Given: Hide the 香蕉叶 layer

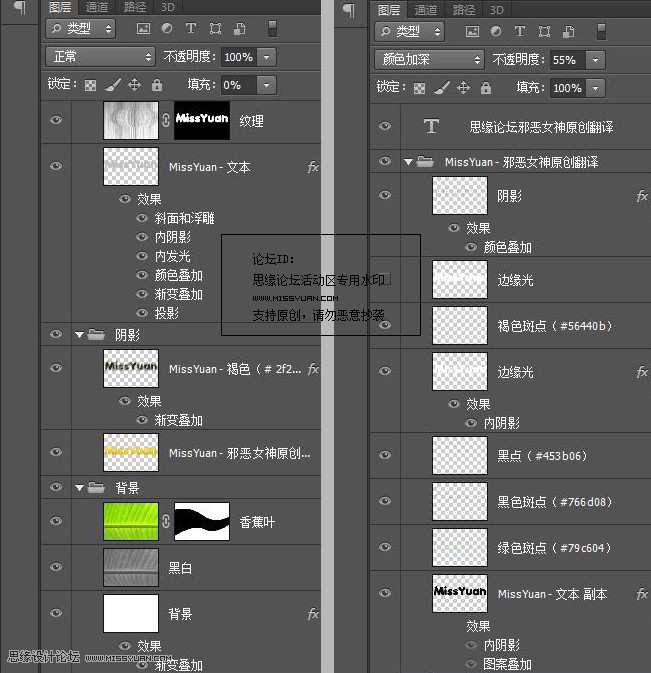Looking at the screenshot, I should (x=56, y=521).
